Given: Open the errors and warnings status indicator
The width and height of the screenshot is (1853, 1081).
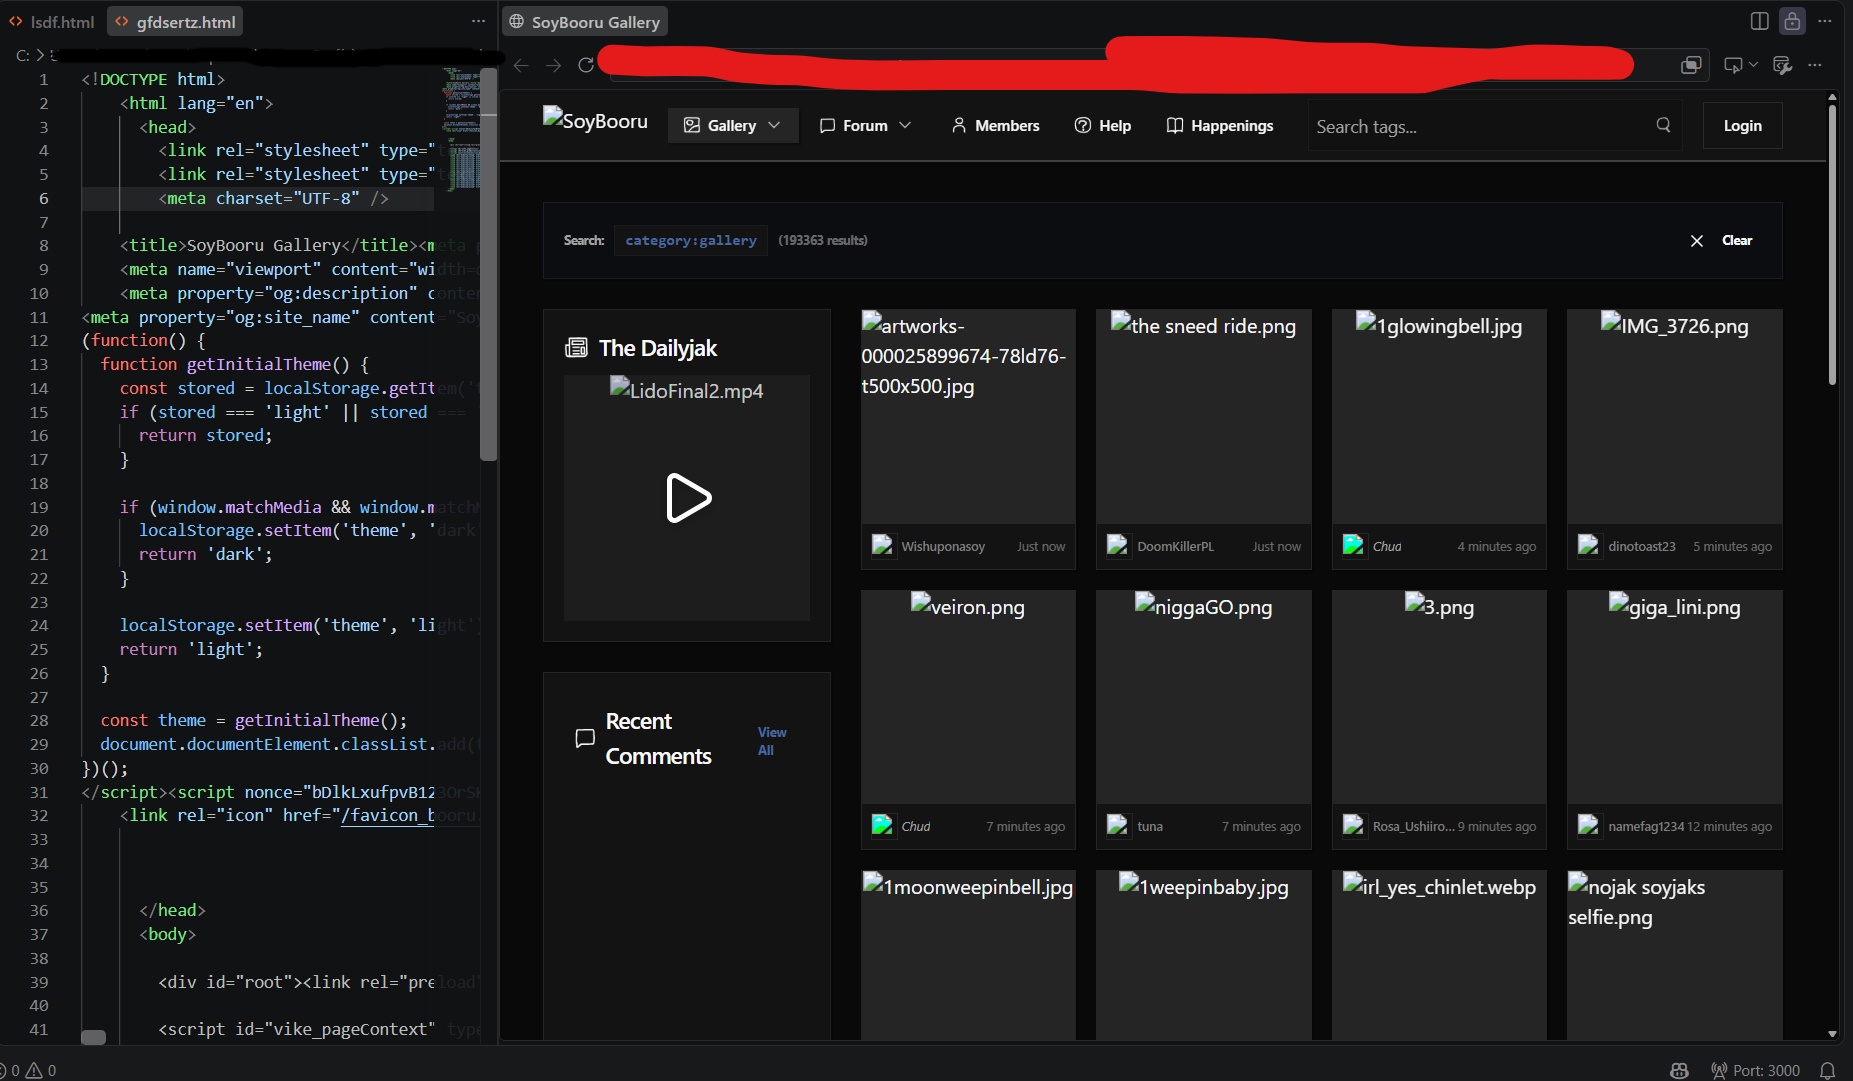Looking at the screenshot, I should pyautogui.click(x=30, y=1070).
